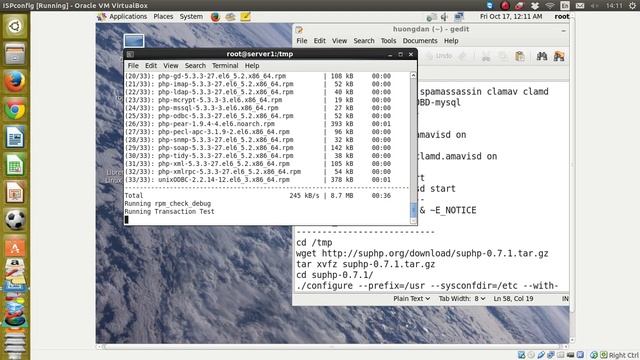The width and height of the screenshot is (640, 360).
Task: Open the Plain Text language dropdown
Action: tap(411, 299)
